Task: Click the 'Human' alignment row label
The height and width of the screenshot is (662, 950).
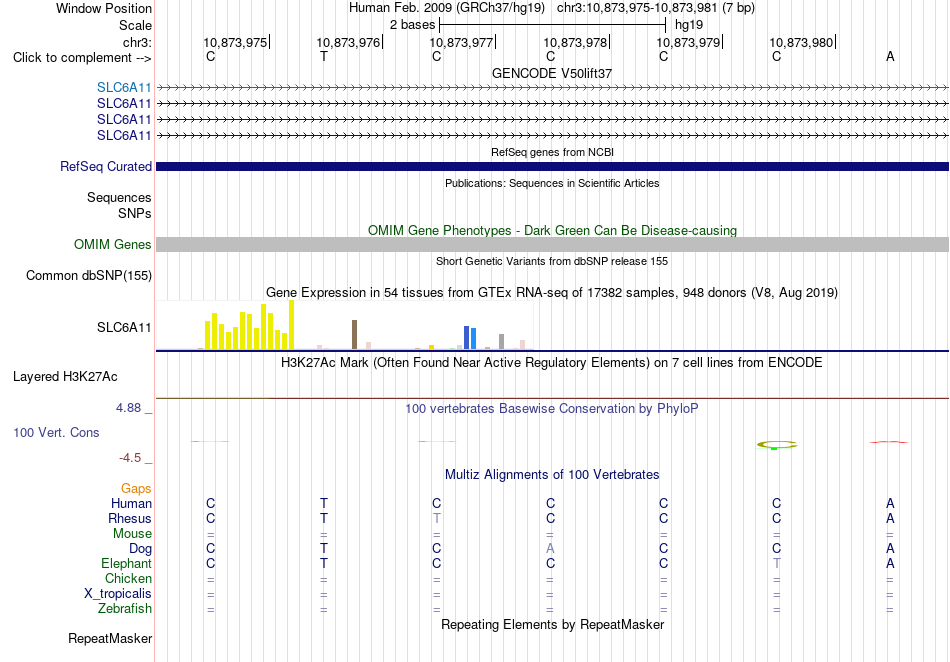Action: (131, 504)
